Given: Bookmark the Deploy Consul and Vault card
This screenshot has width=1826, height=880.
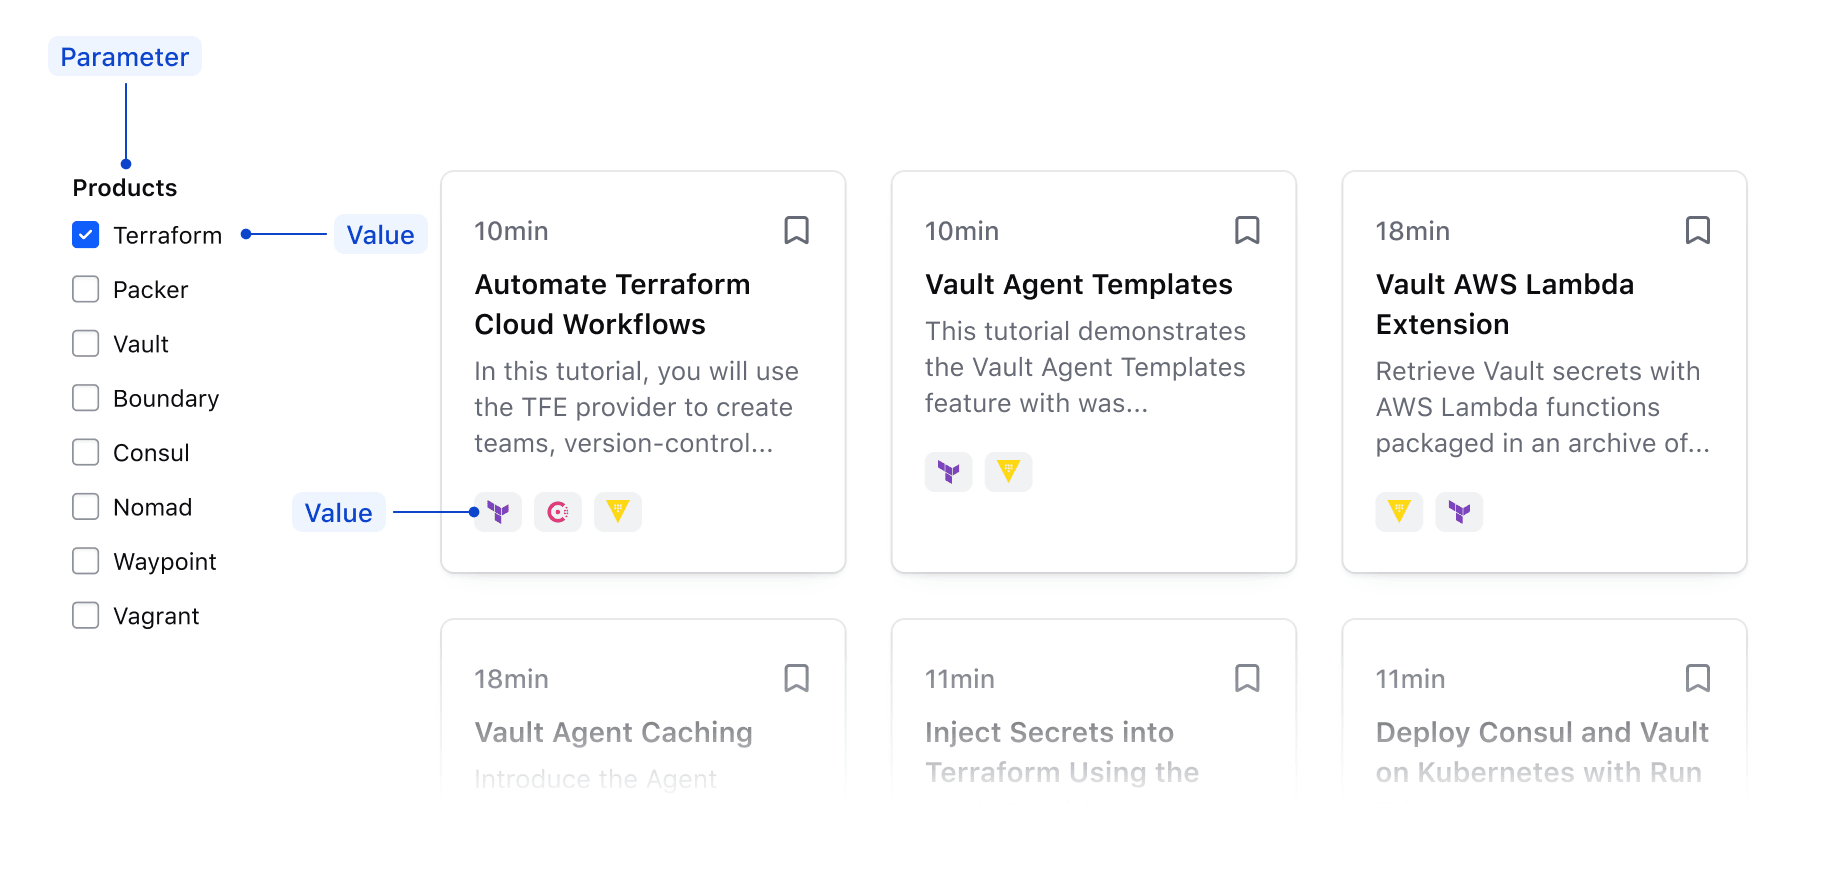Looking at the screenshot, I should pyautogui.click(x=1697, y=679).
